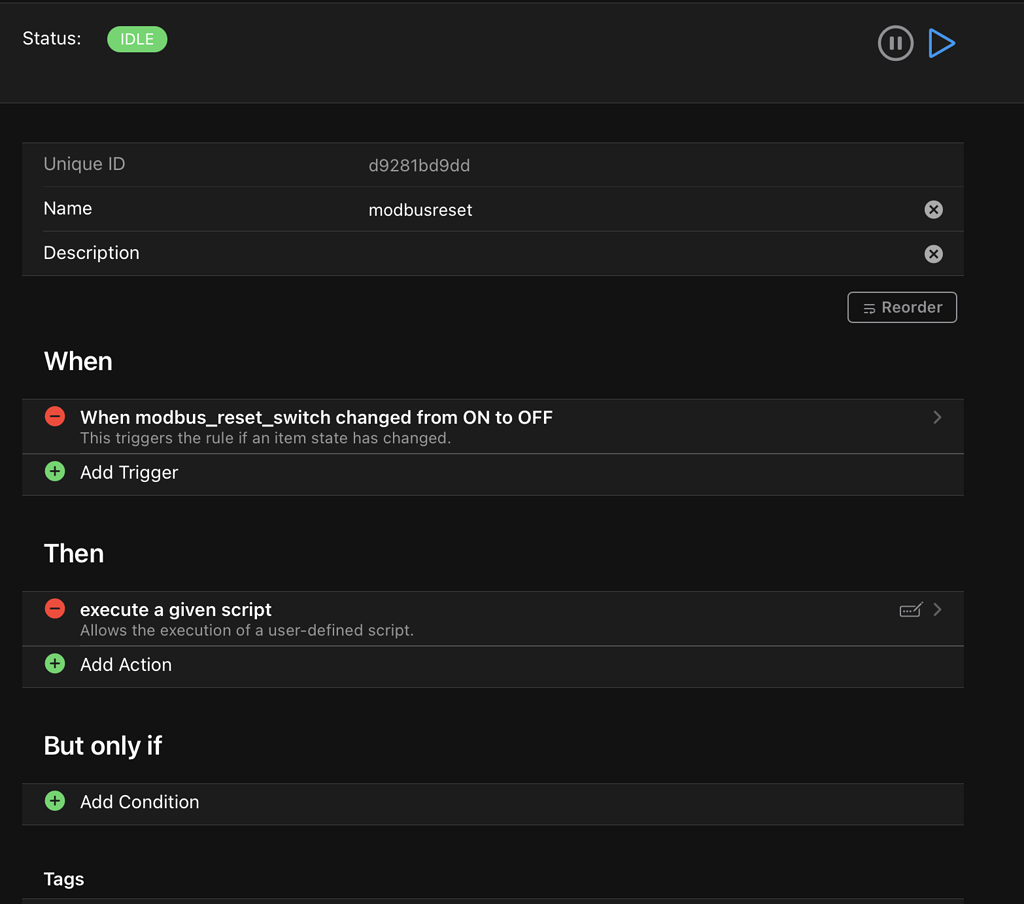
Task: Expand the execute script action details
Action: click(x=937, y=609)
